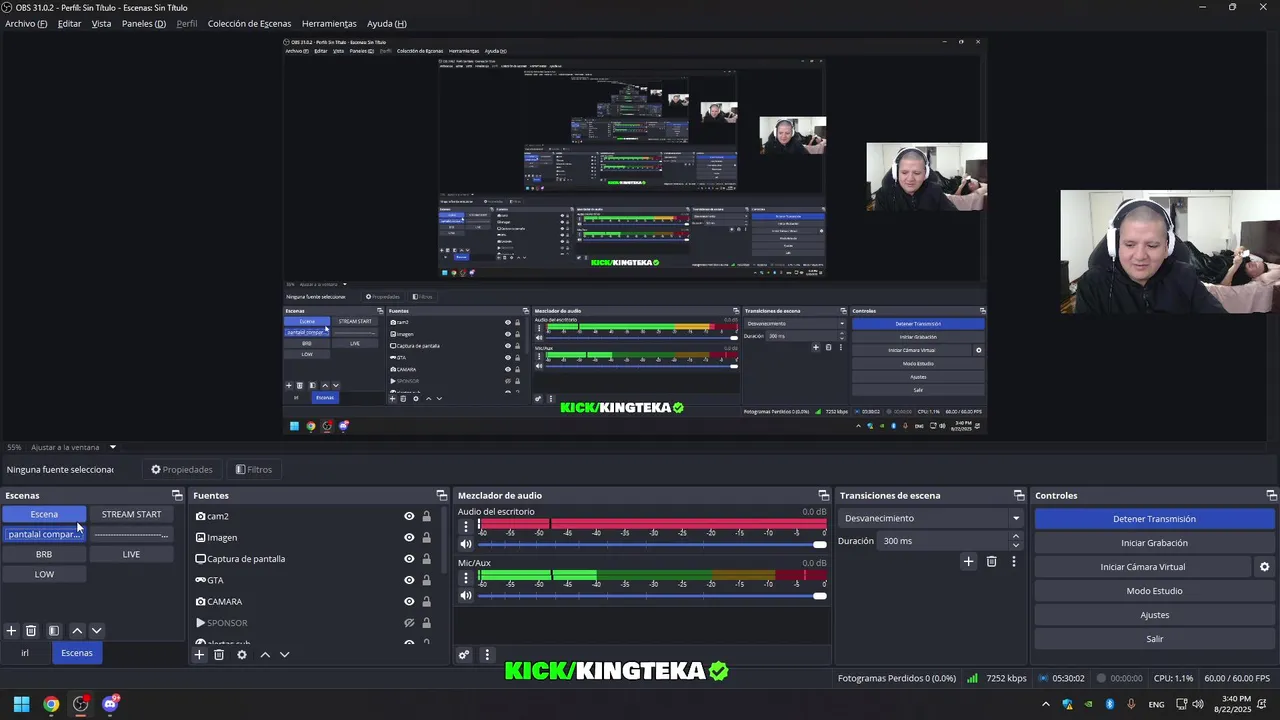Toggle the lock on the cam2 source
Screen dimensions: 1280x720
click(427, 516)
